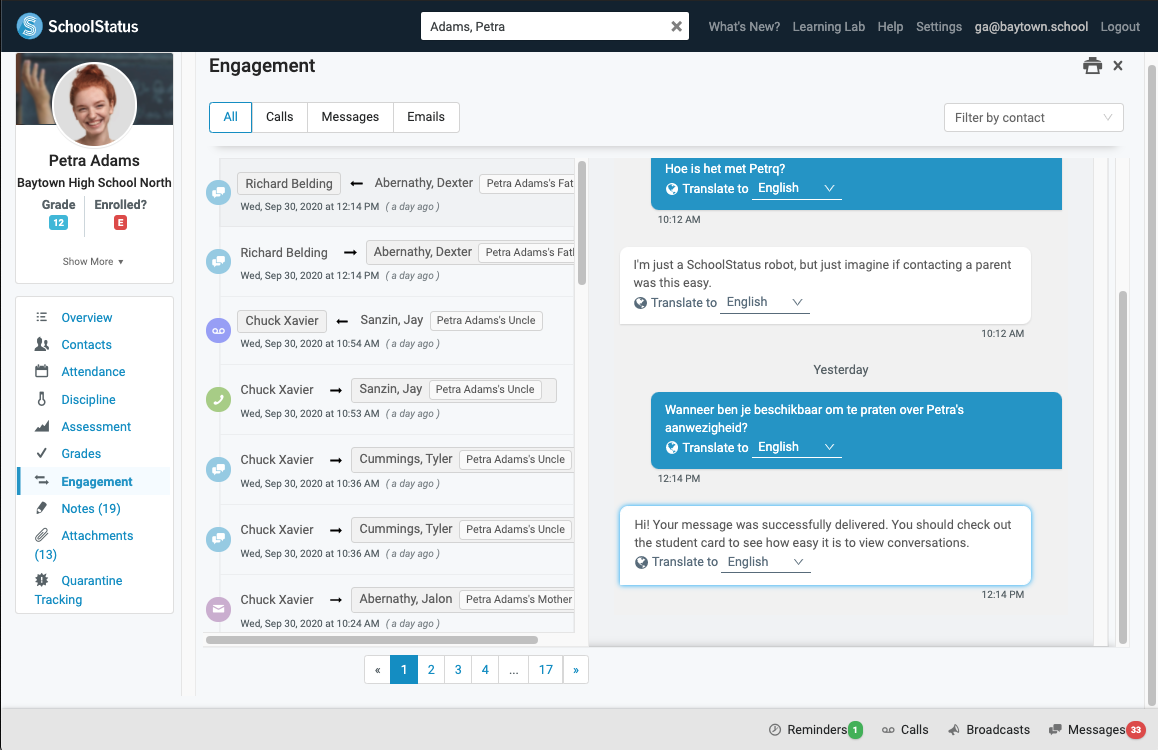The height and width of the screenshot is (750, 1158).
Task: Click the green phone call icon at 10:53 AM
Action: pos(218,400)
